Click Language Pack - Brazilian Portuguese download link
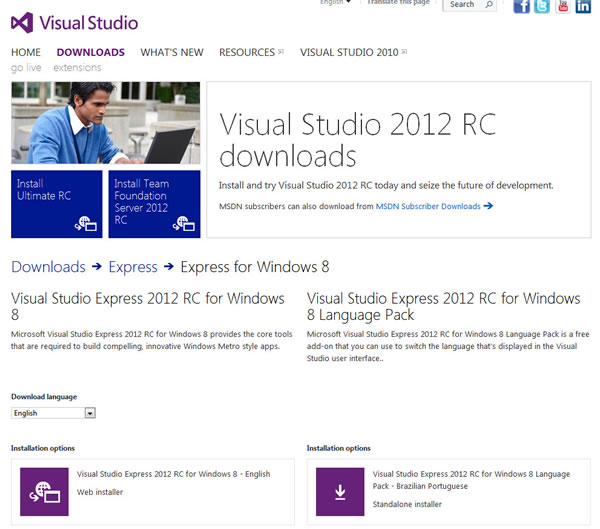 point(471,480)
